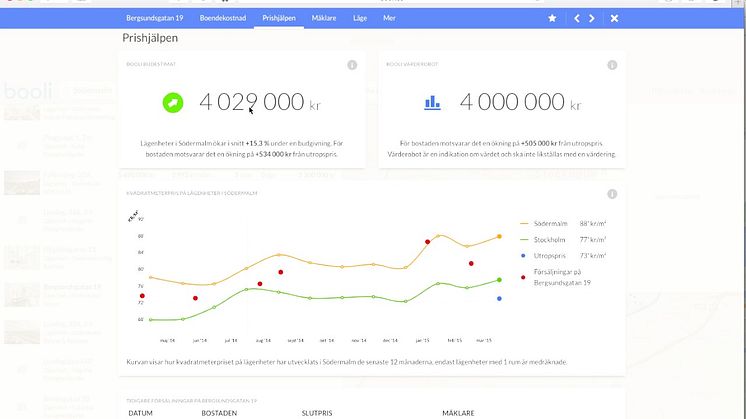Select Försäljningar på Bergsundsgatan 19 legend
Screen dimensions: 746x419
coord(556,277)
